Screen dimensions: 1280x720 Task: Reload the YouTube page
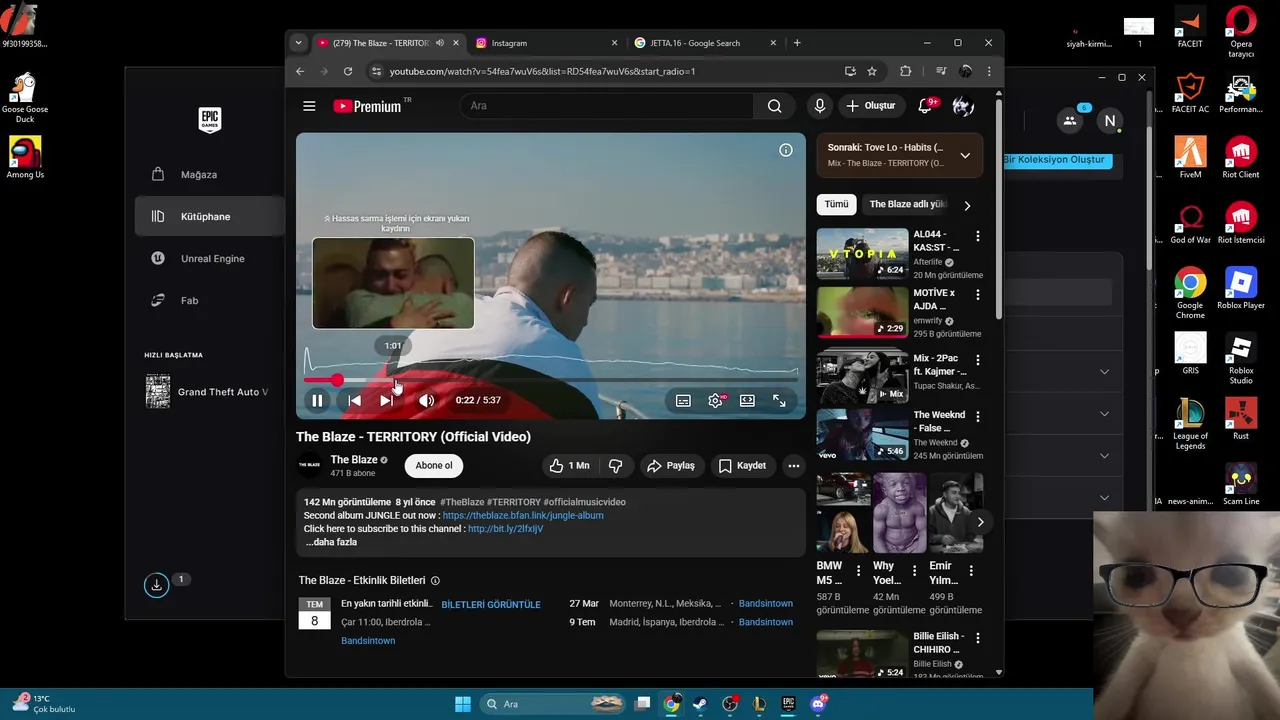click(348, 71)
